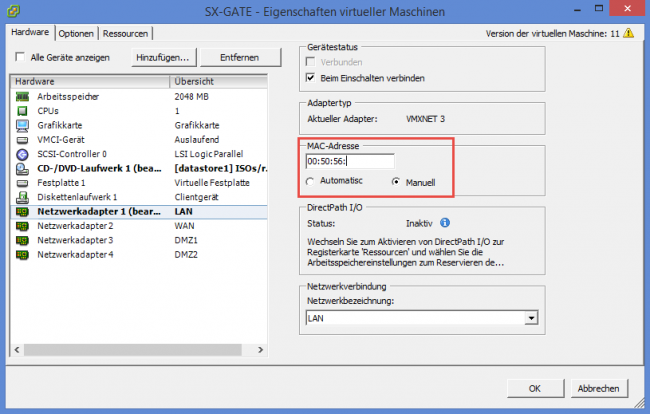Image resolution: width=650 pixels, height=414 pixels.
Task: Click the Arbeitsspeicher memory icon
Action: coord(20,96)
